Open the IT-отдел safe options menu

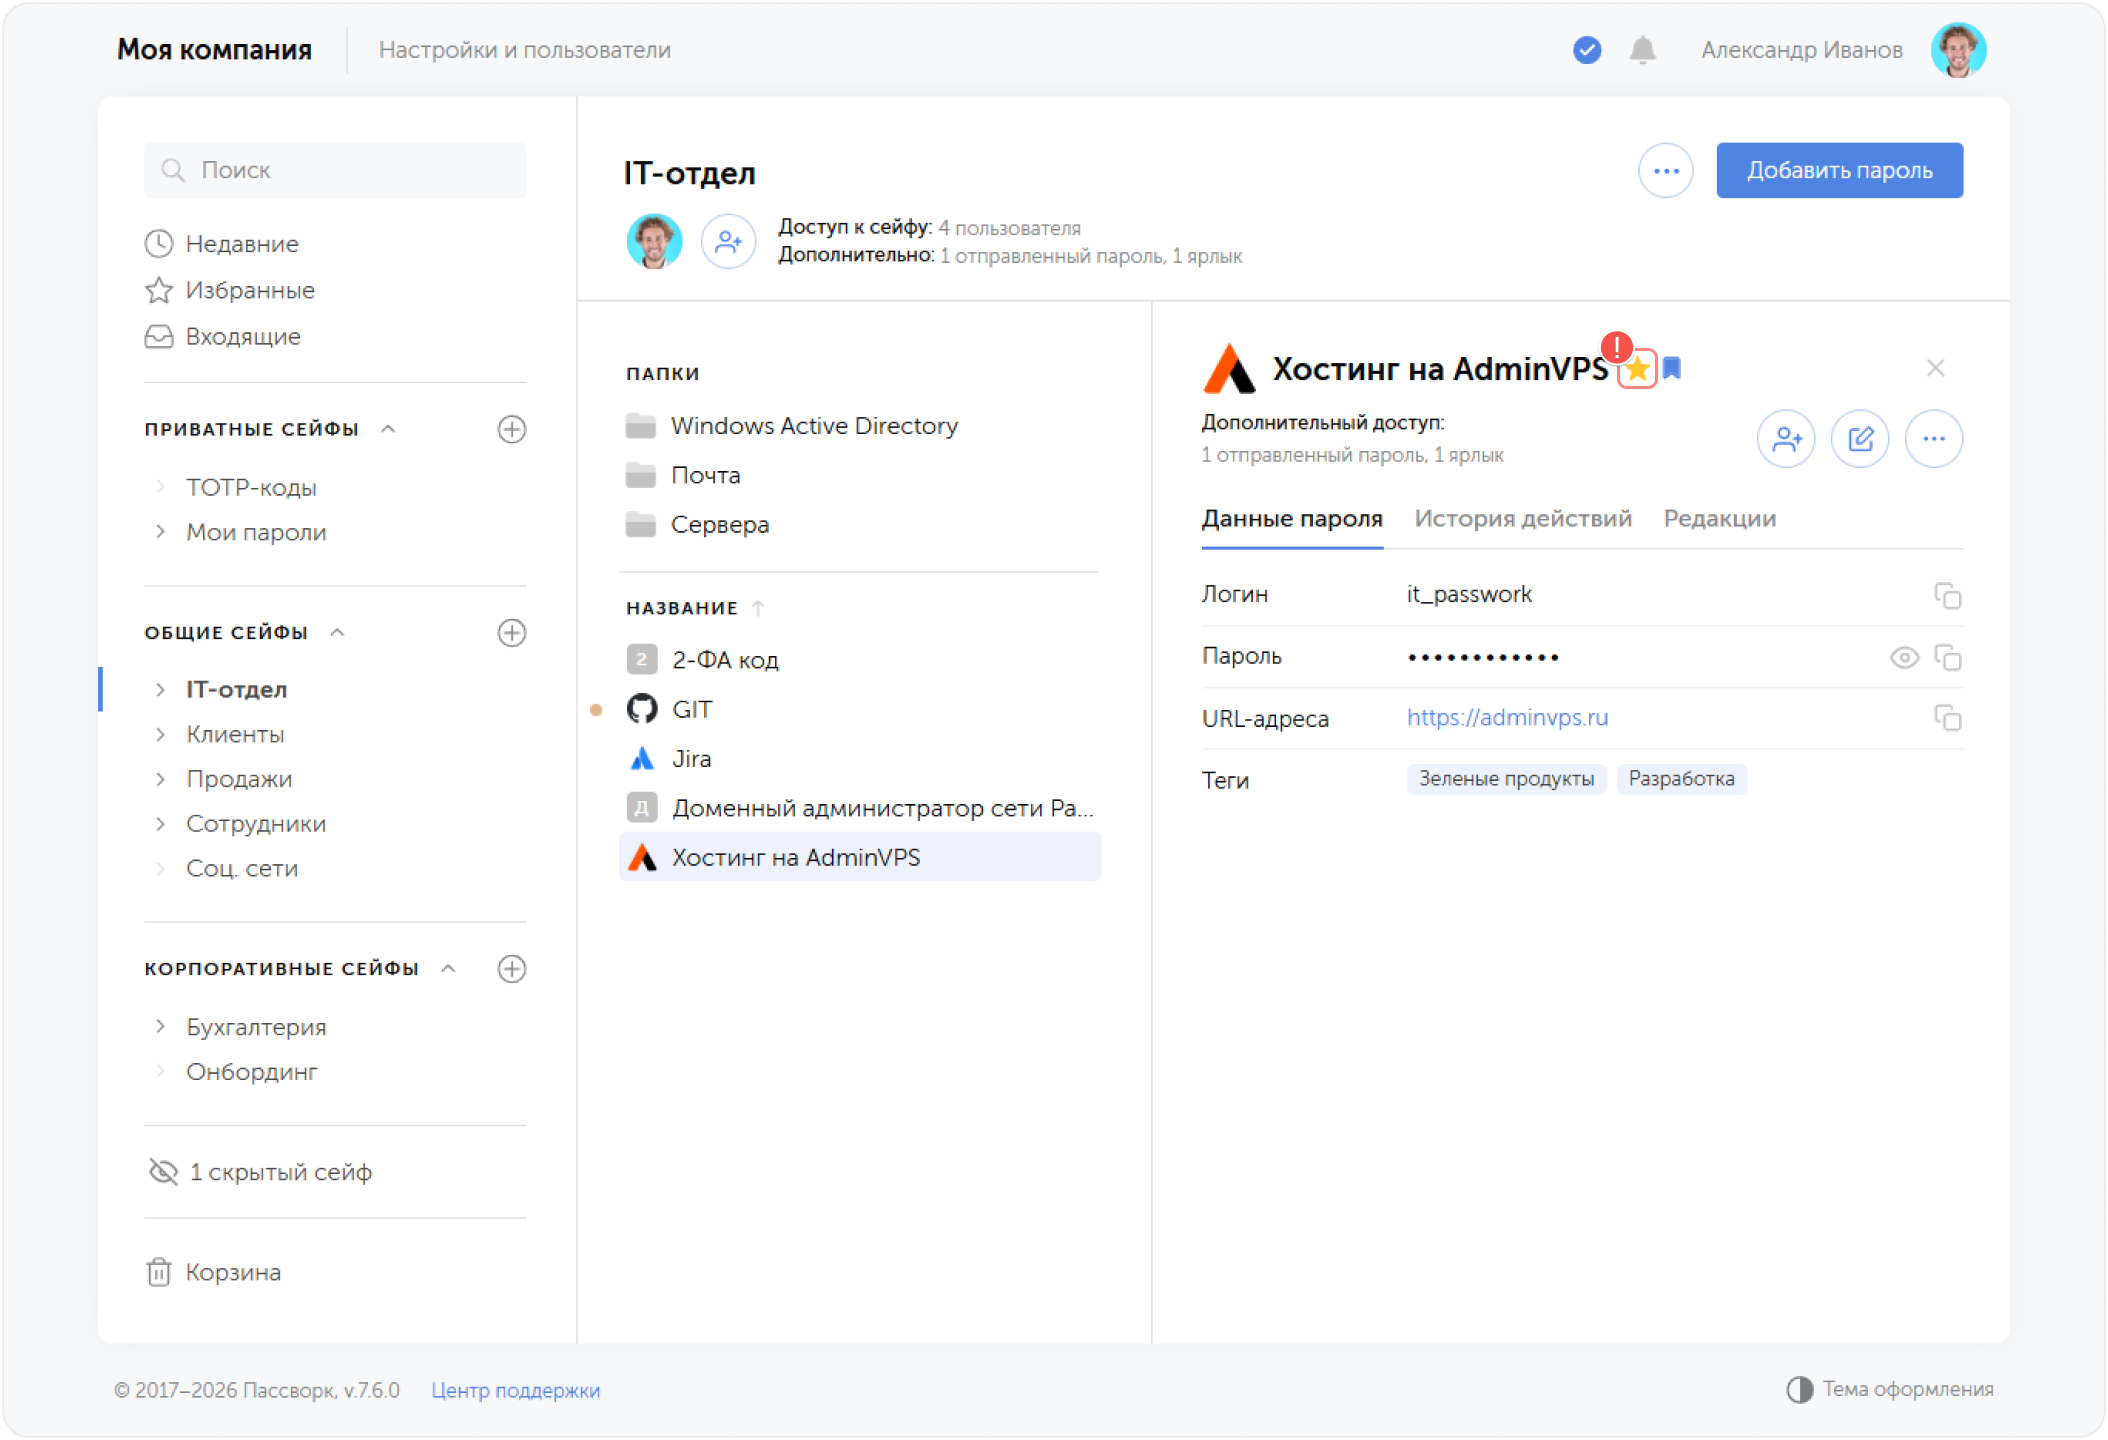point(1666,171)
